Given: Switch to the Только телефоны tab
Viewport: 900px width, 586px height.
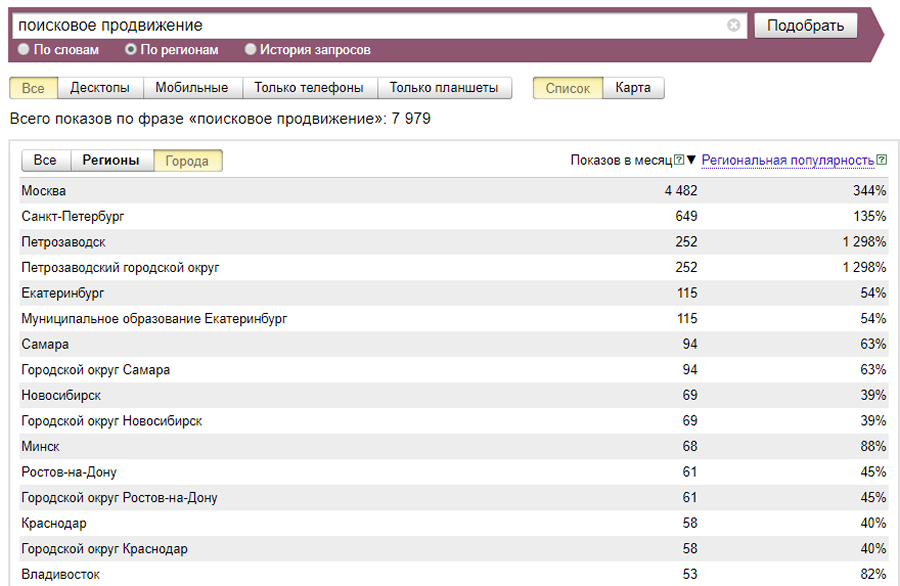Looking at the screenshot, I should tap(309, 88).
